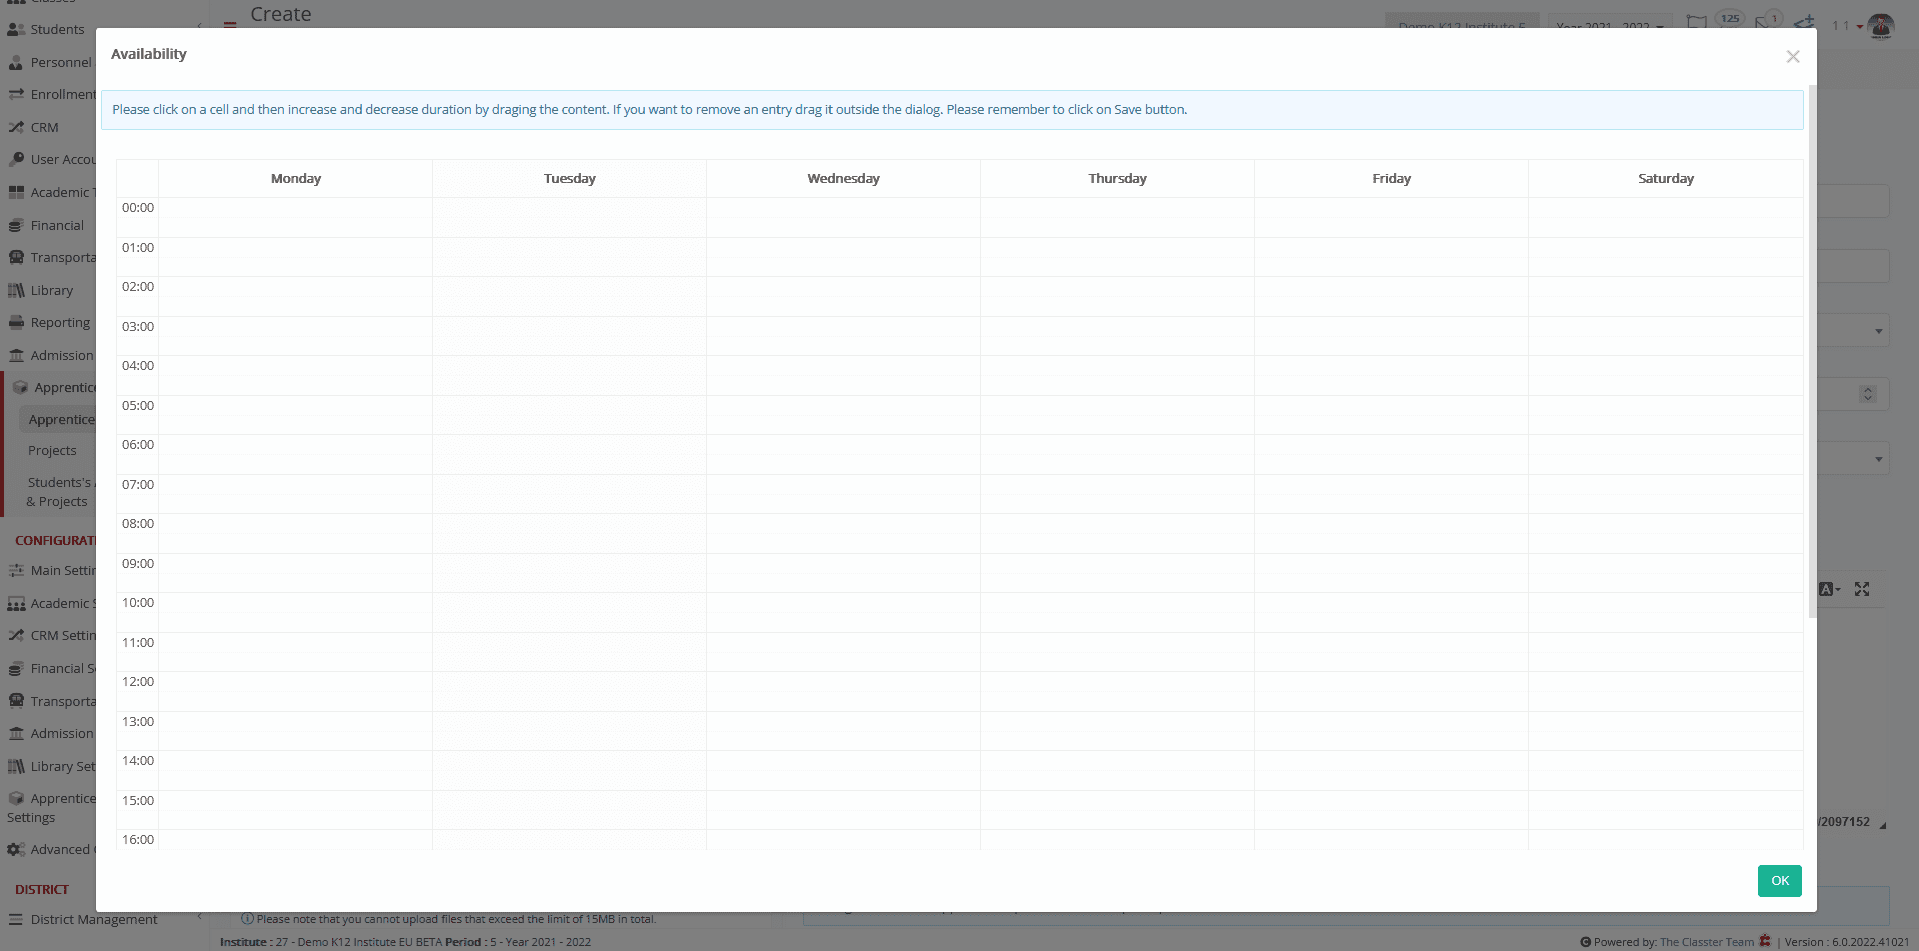Click the Advanced gears icon
Image resolution: width=1919 pixels, height=951 pixels.
16,850
